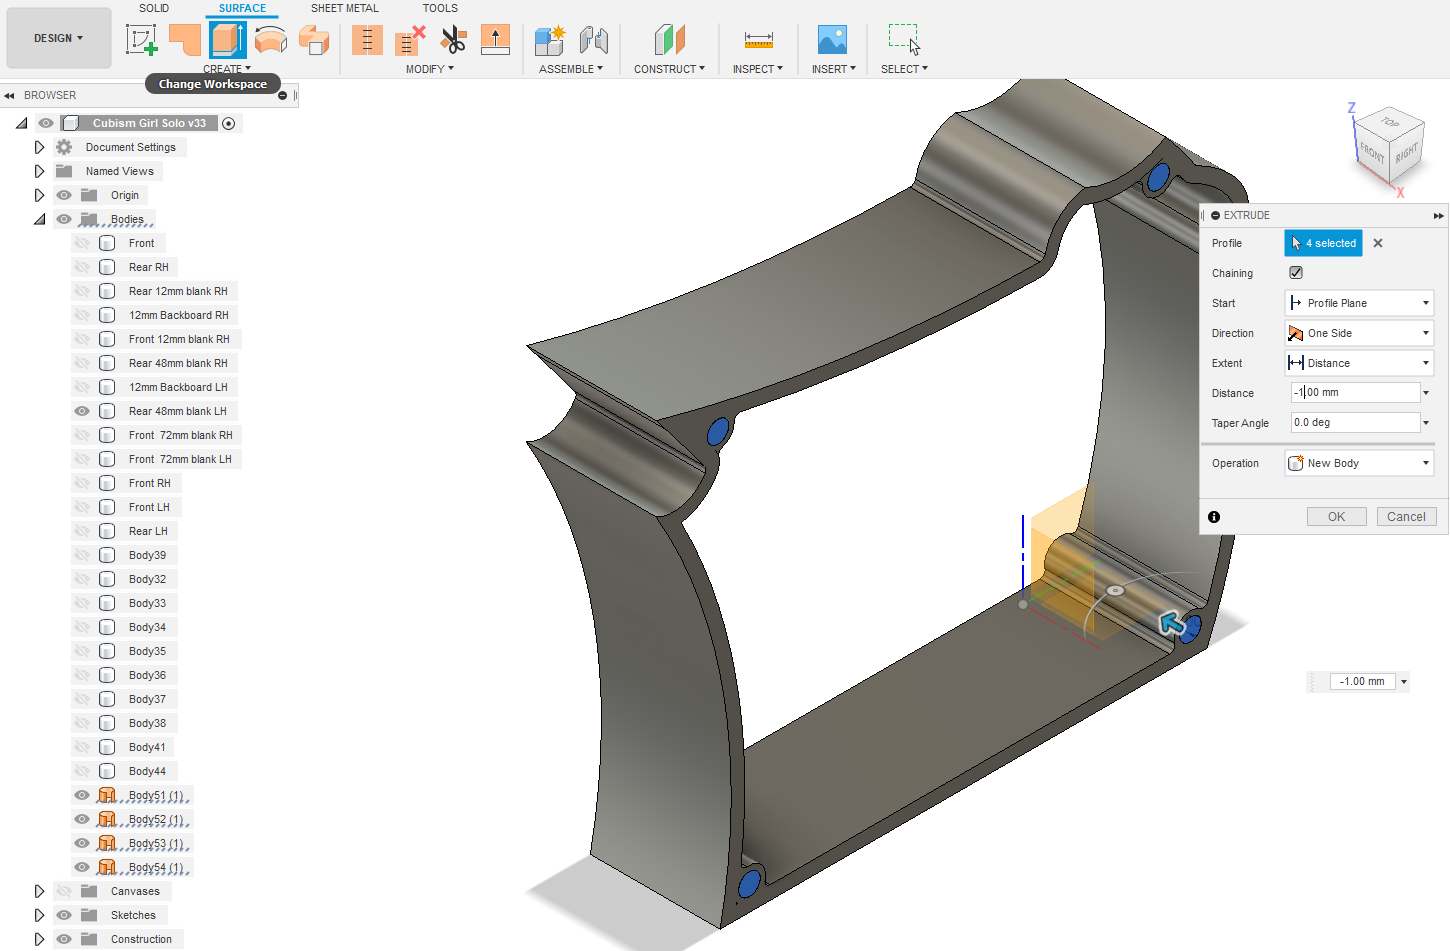The width and height of the screenshot is (1450, 951).
Task: Hide the Body52 (1) body
Action: (82, 819)
